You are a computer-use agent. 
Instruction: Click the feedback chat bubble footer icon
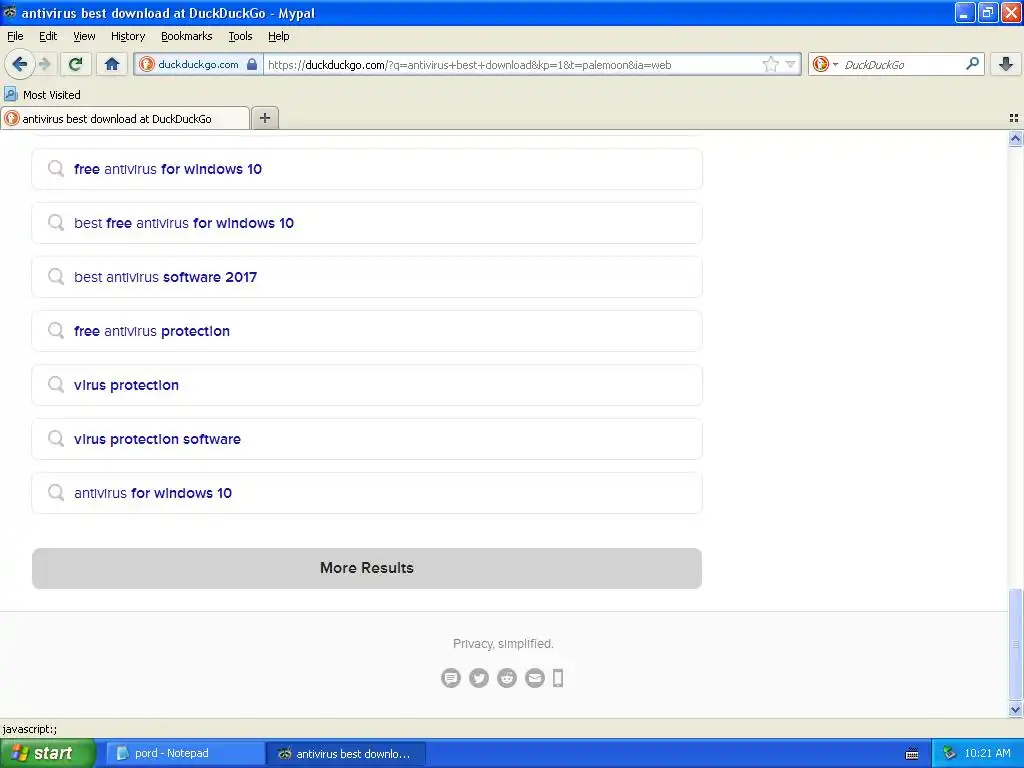click(451, 678)
